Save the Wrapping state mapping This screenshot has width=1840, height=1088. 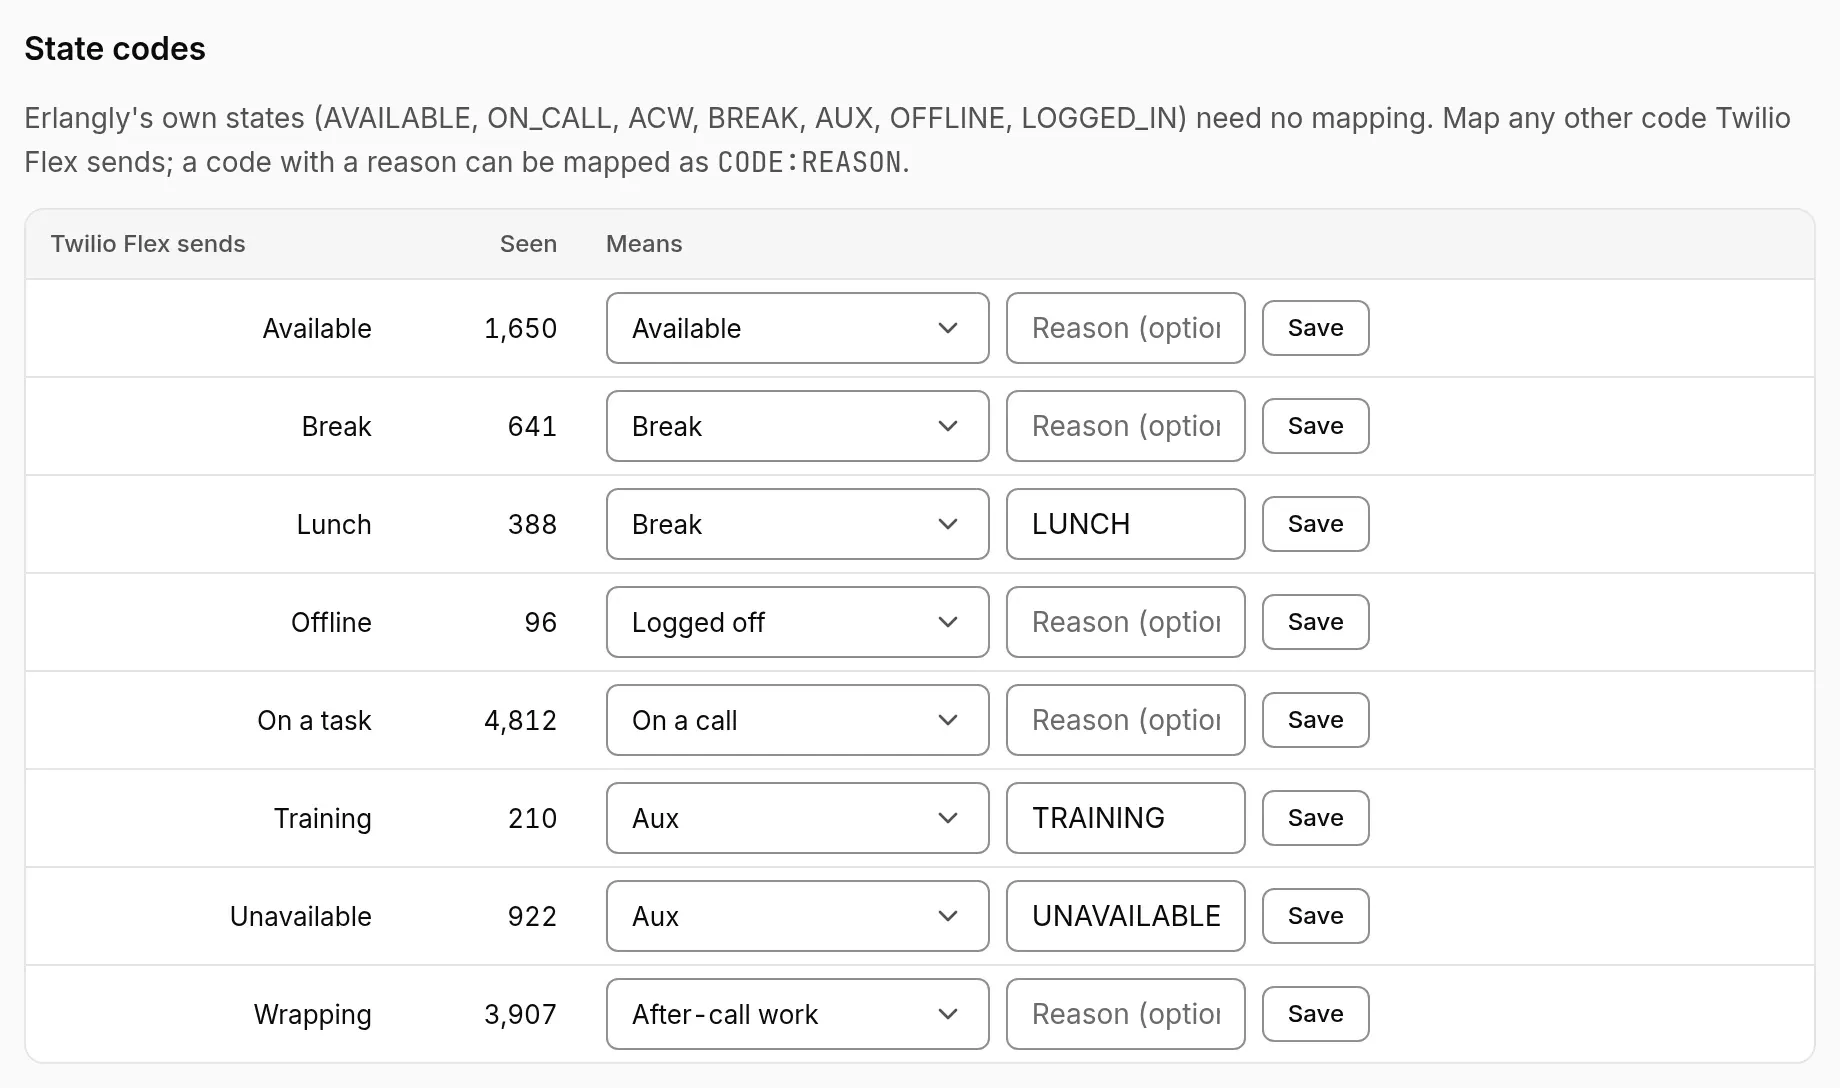pos(1315,1014)
